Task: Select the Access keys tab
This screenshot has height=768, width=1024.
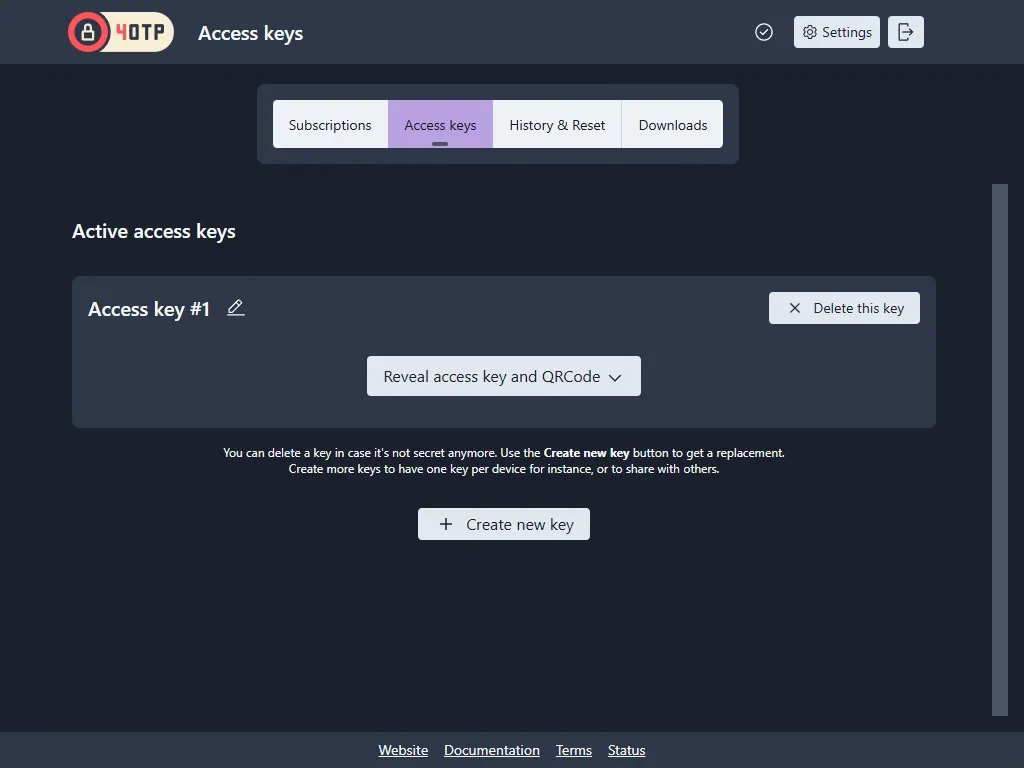Action: click(x=440, y=124)
